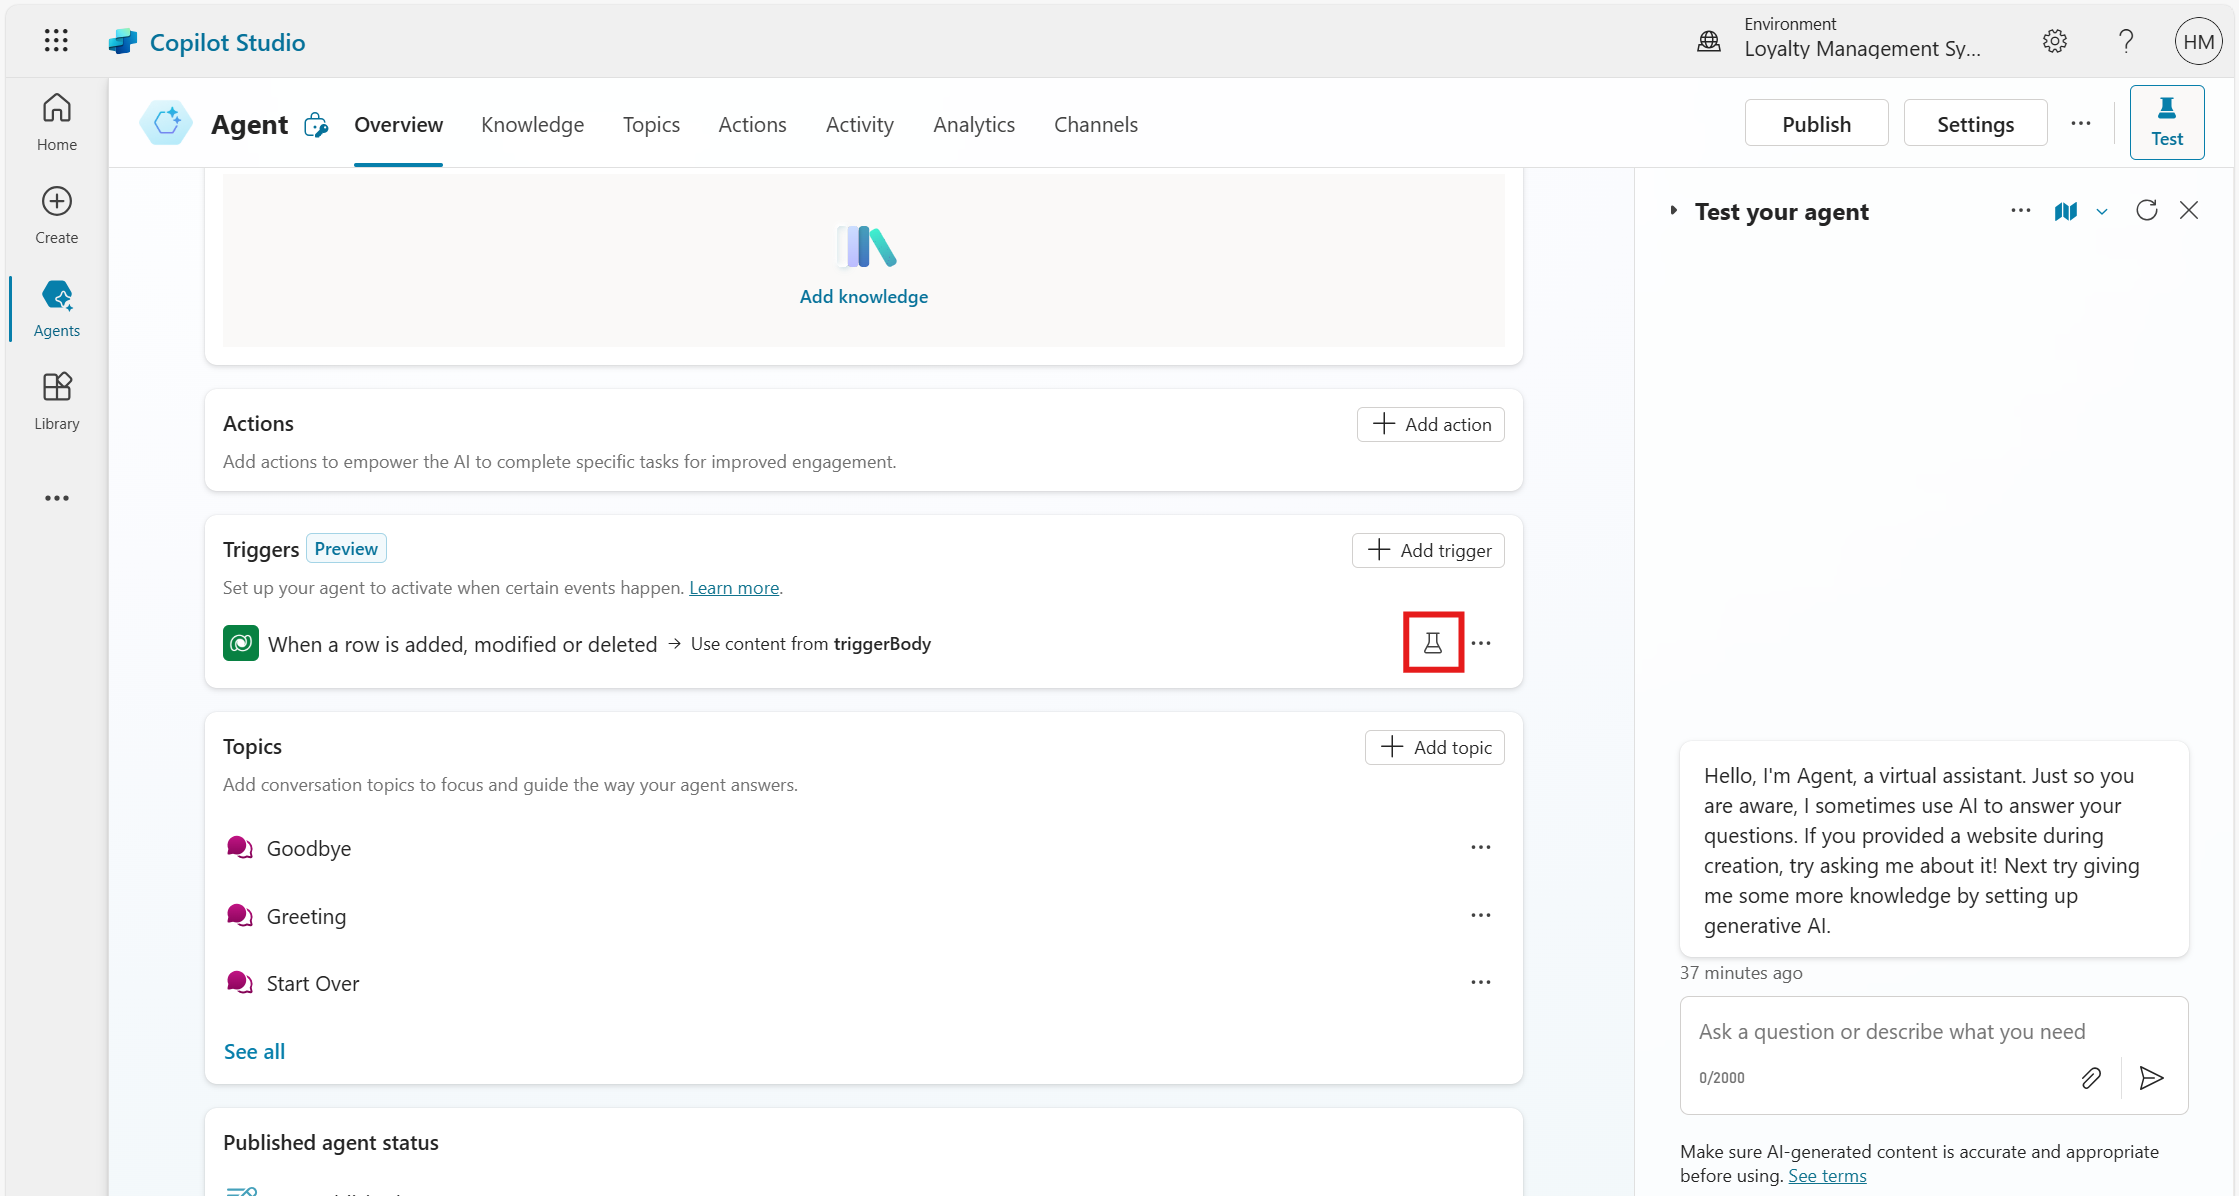Open trigger row more options menu

click(1481, 643)
